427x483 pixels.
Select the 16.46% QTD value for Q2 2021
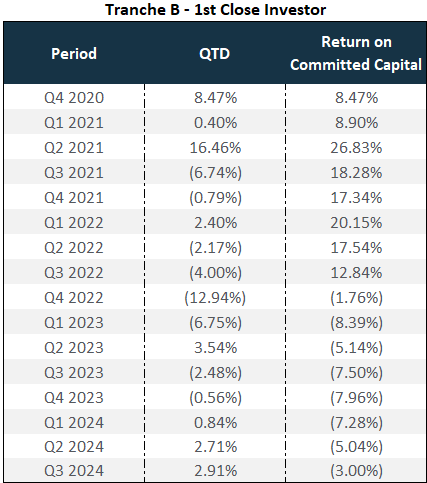(x=215, y=148)
